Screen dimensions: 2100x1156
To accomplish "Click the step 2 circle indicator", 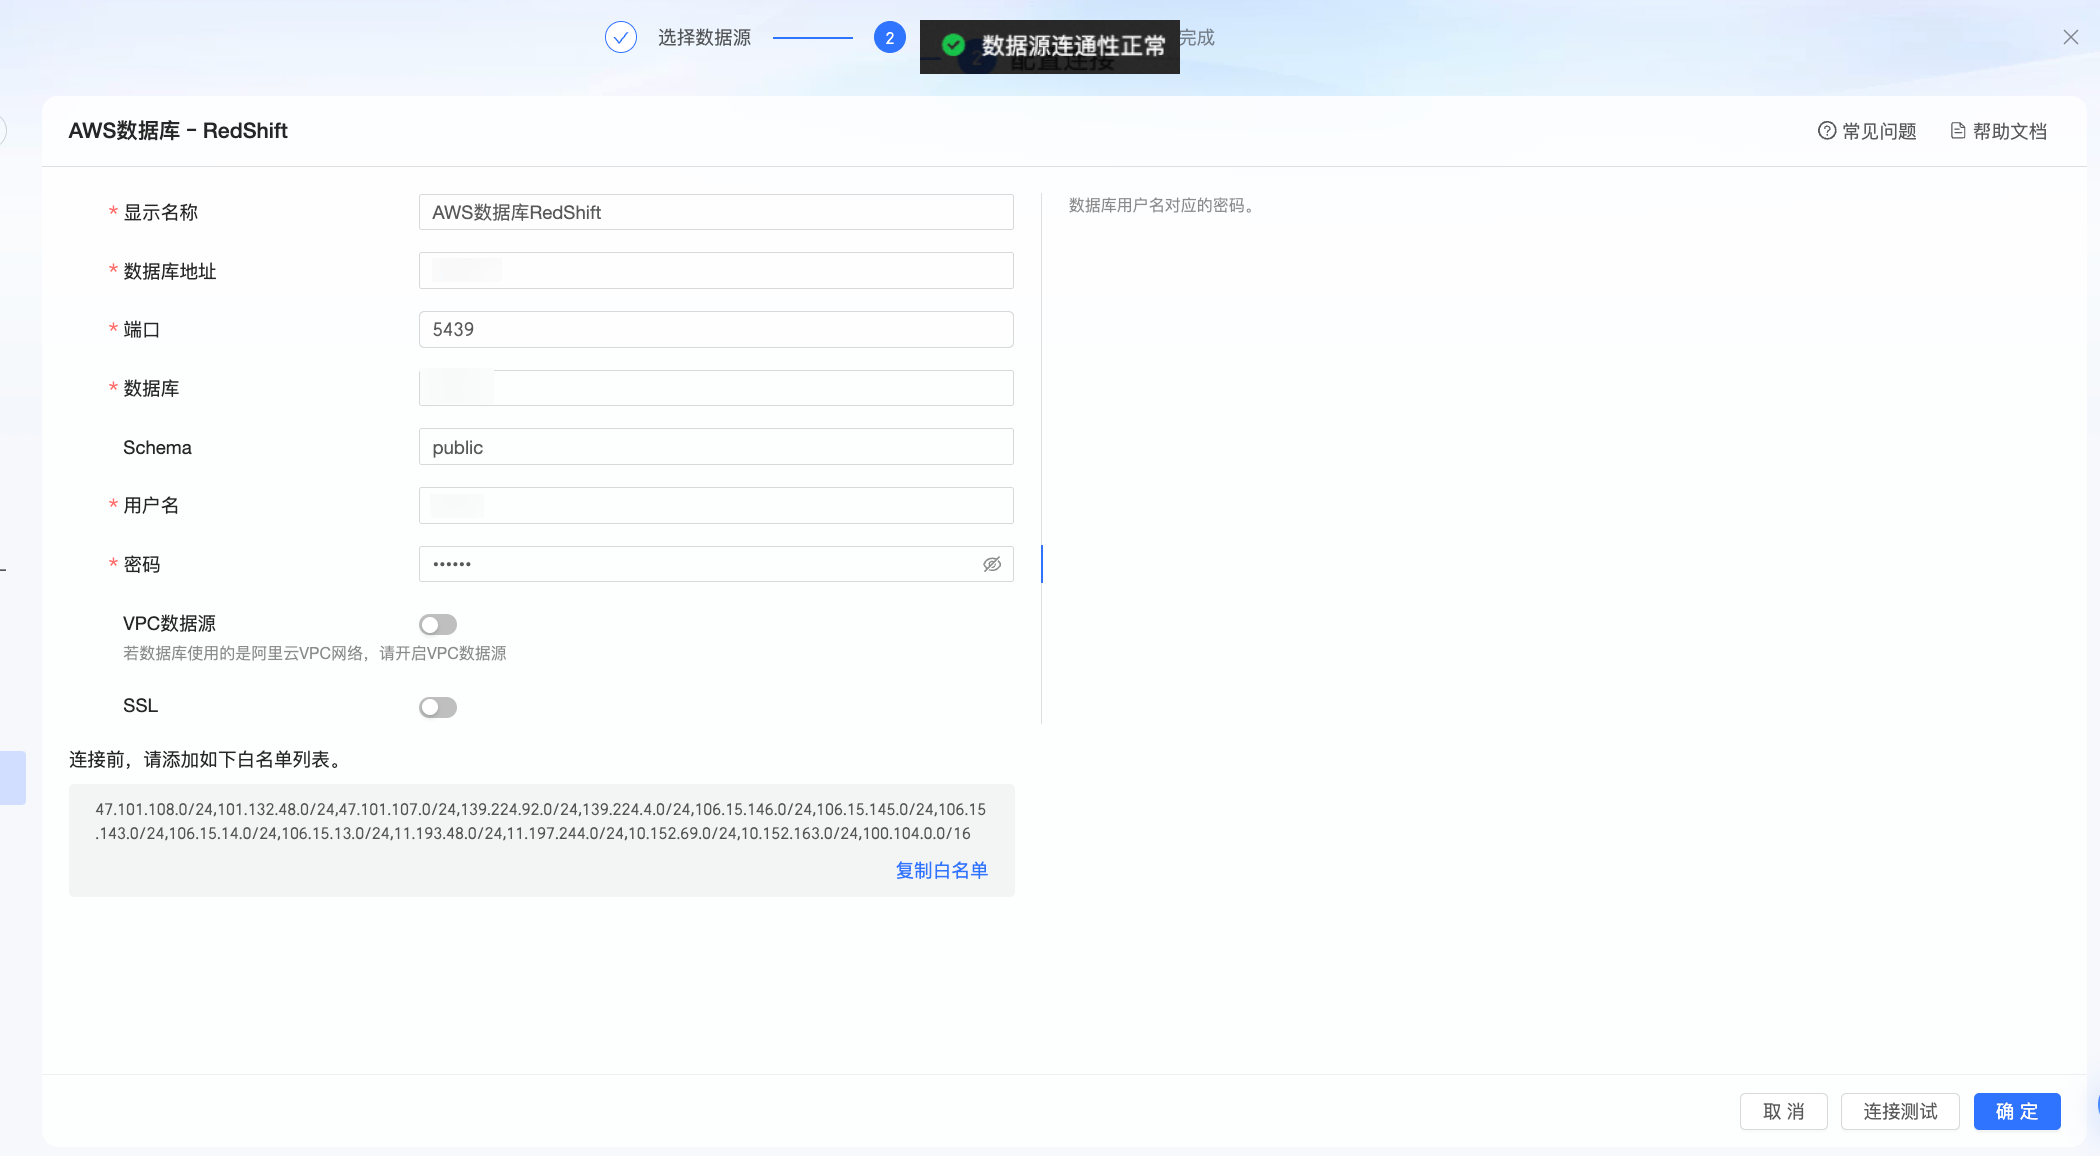I will (889, 38).
